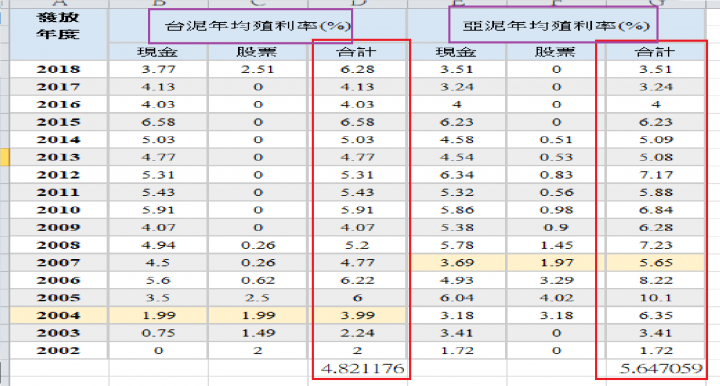Select 亞泥 total 8.22 for 2006

pyautogui.click(x=656, y=280)
